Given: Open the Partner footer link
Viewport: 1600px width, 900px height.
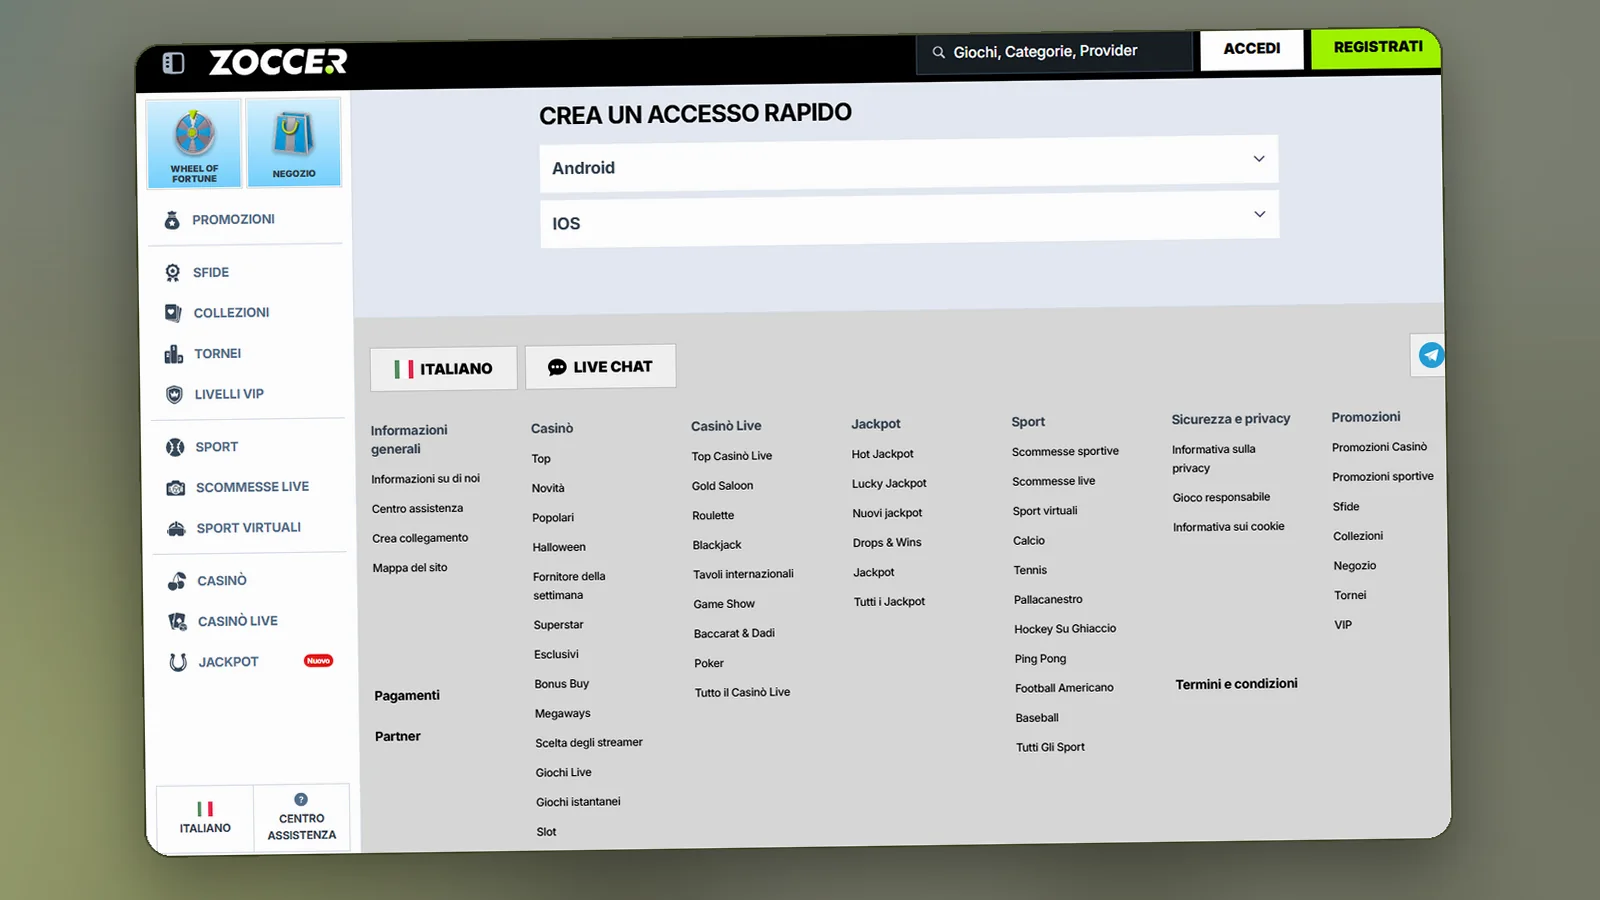Looking at the screenshot, I should pos(398,737).
